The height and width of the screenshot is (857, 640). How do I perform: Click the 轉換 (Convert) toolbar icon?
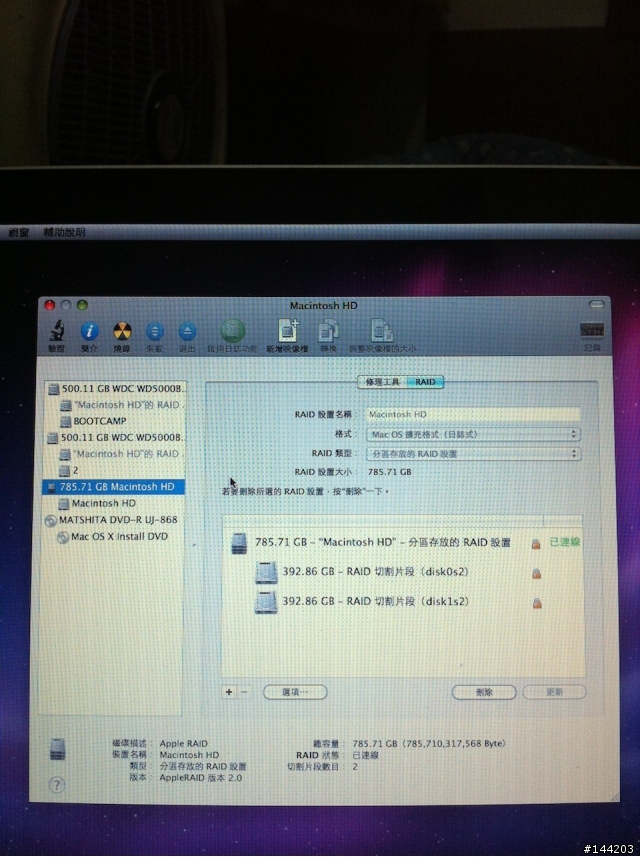(x=328, y=332)
